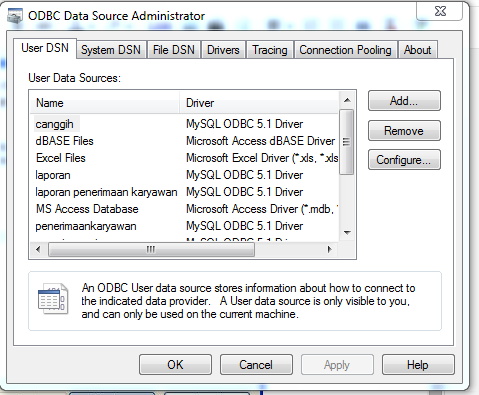Click the Configure... button
The height and width of the screenshot is (395, 479).
(x=404, y=160)
